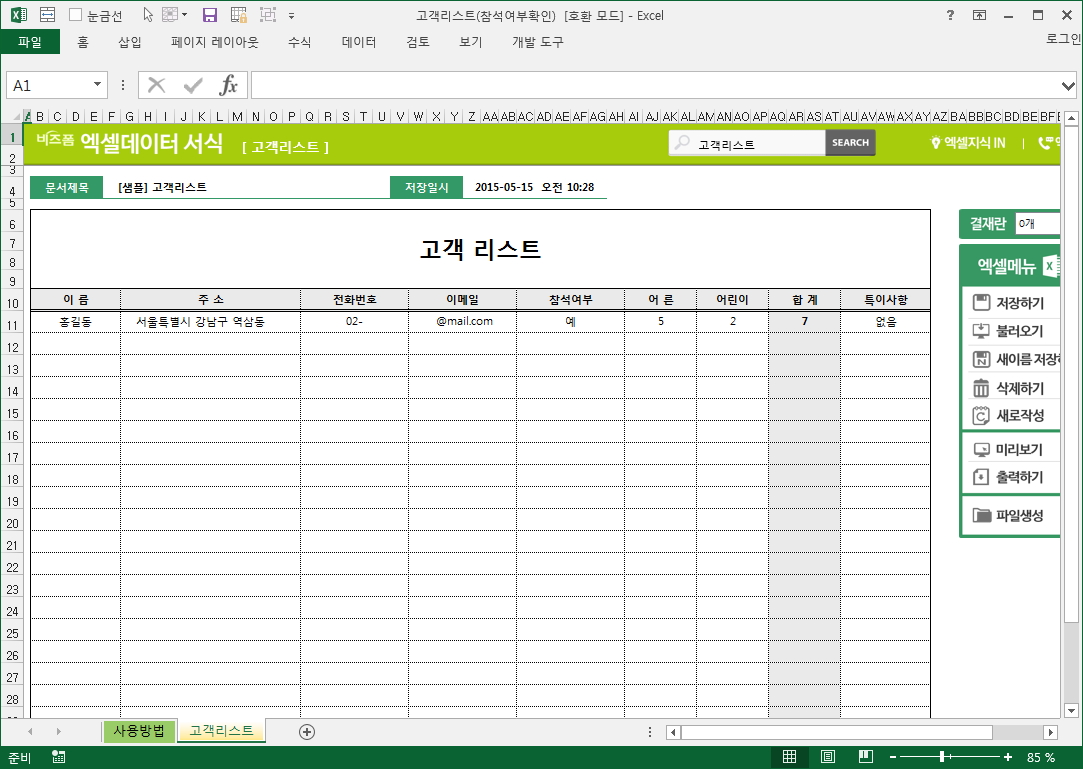Click the 저장하기 save icon in Excel menu
Viewport: 1083px width, 769px height.
(x=981, y=303)
